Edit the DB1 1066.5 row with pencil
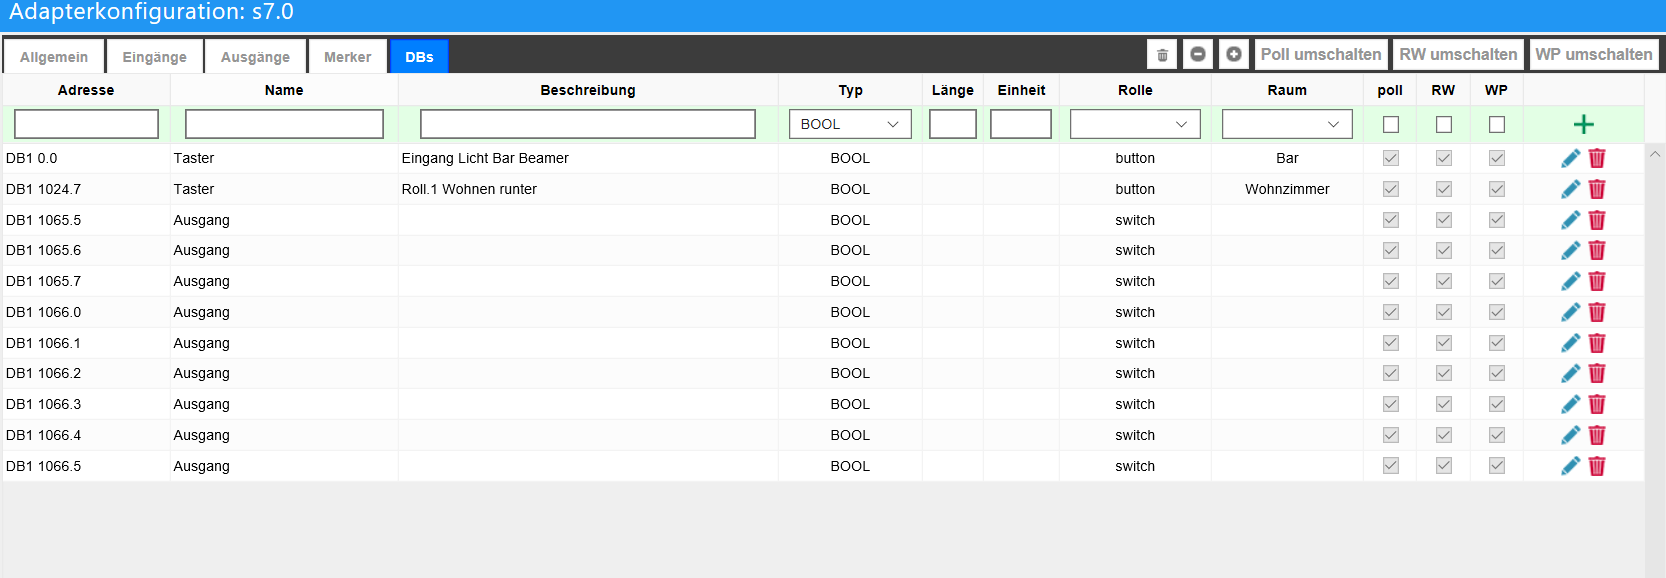 pos(1571,466)
